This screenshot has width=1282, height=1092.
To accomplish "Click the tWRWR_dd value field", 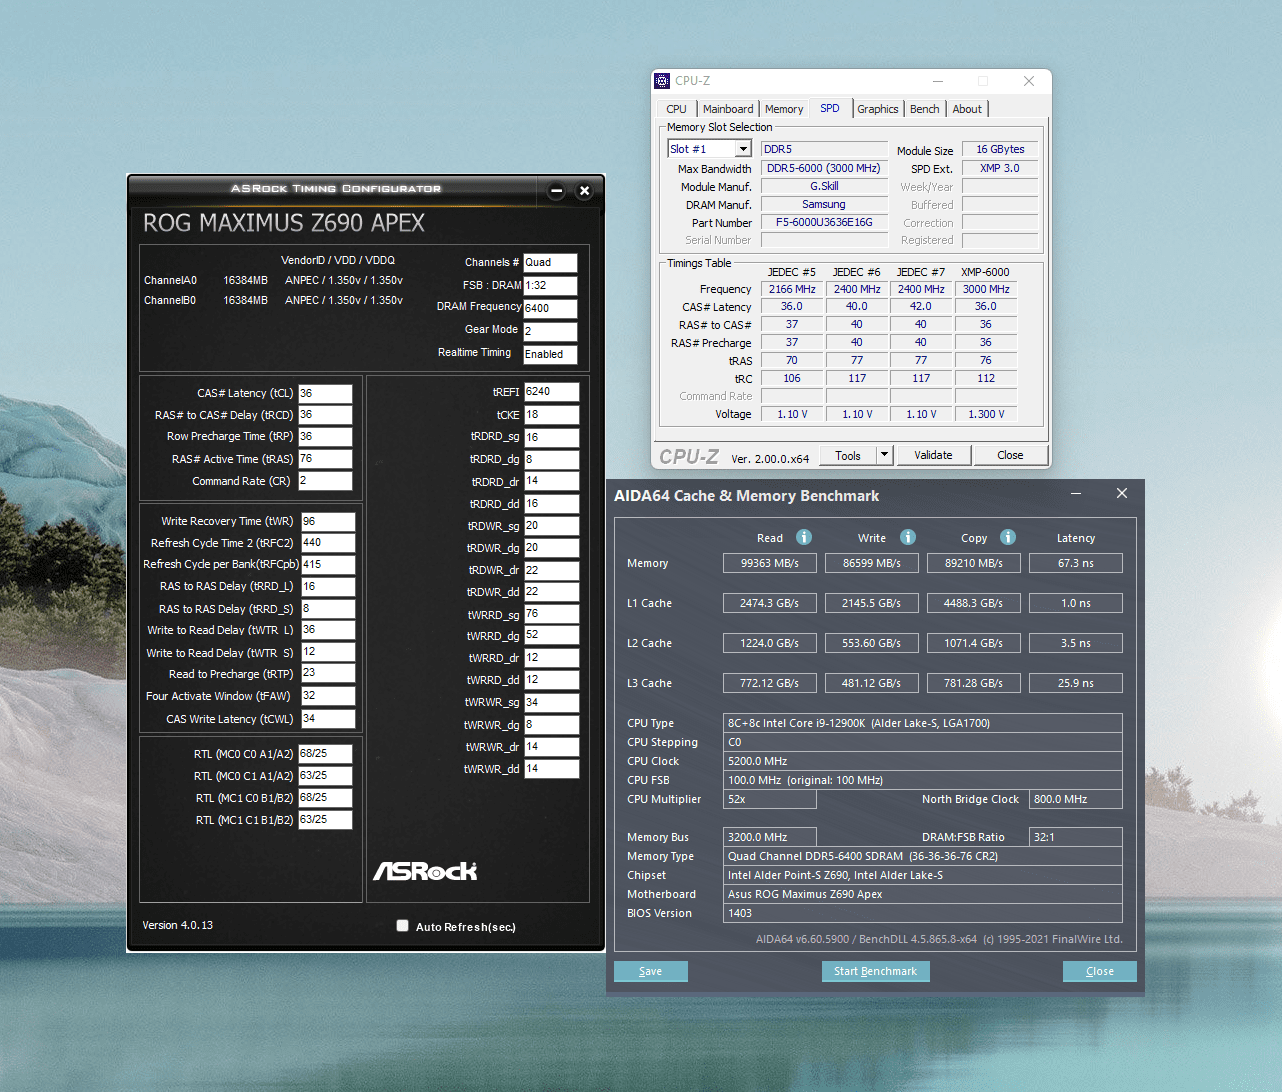I will pyautogui.click(x=551, y=769).
